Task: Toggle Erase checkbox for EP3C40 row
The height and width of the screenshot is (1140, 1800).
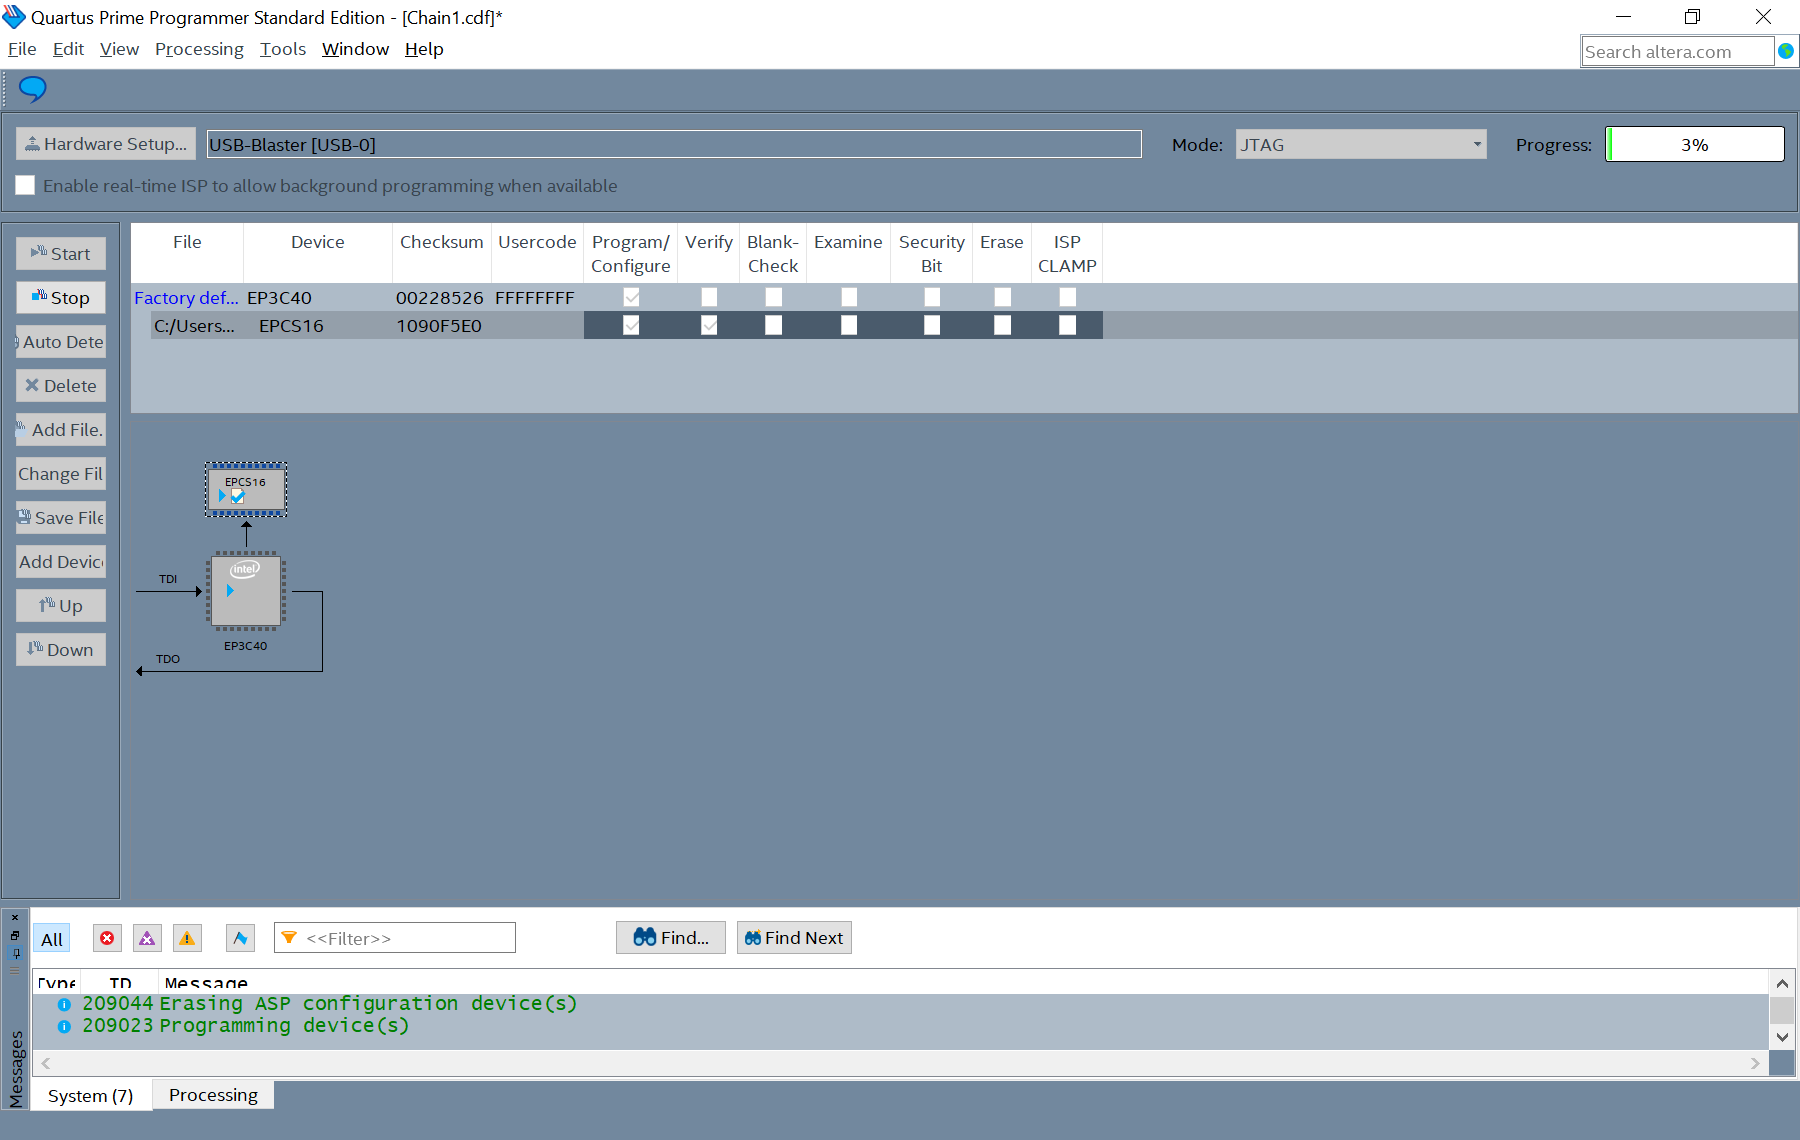Action: pyautogui.click(x=1003, y=297)
